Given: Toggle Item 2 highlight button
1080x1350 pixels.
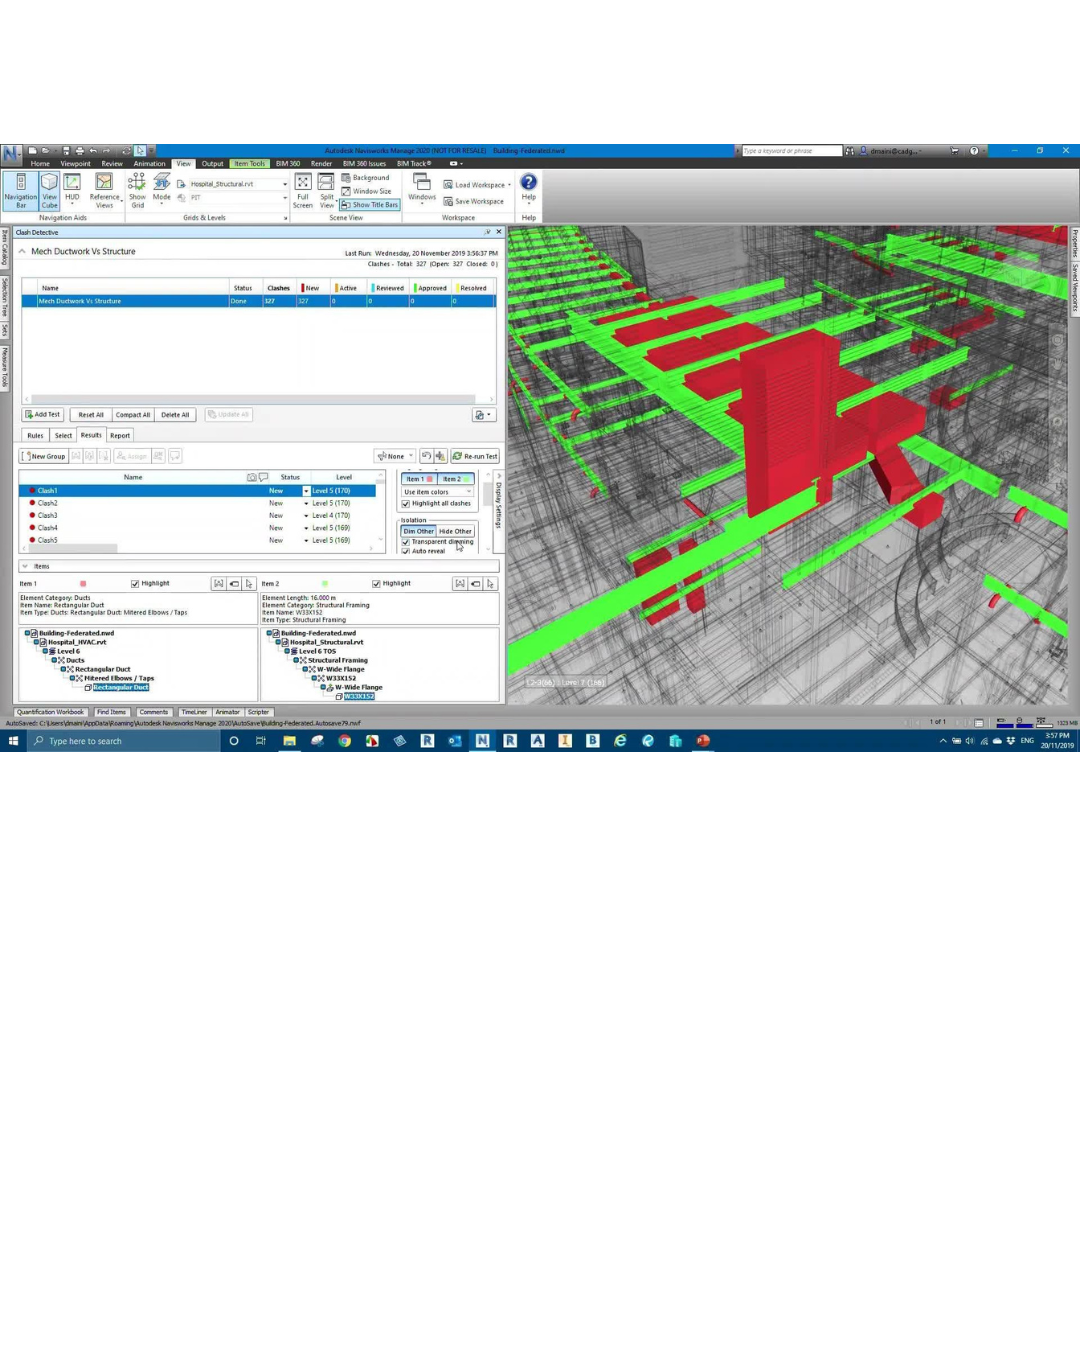Looking at the screenshot, I should pos(456,479).
